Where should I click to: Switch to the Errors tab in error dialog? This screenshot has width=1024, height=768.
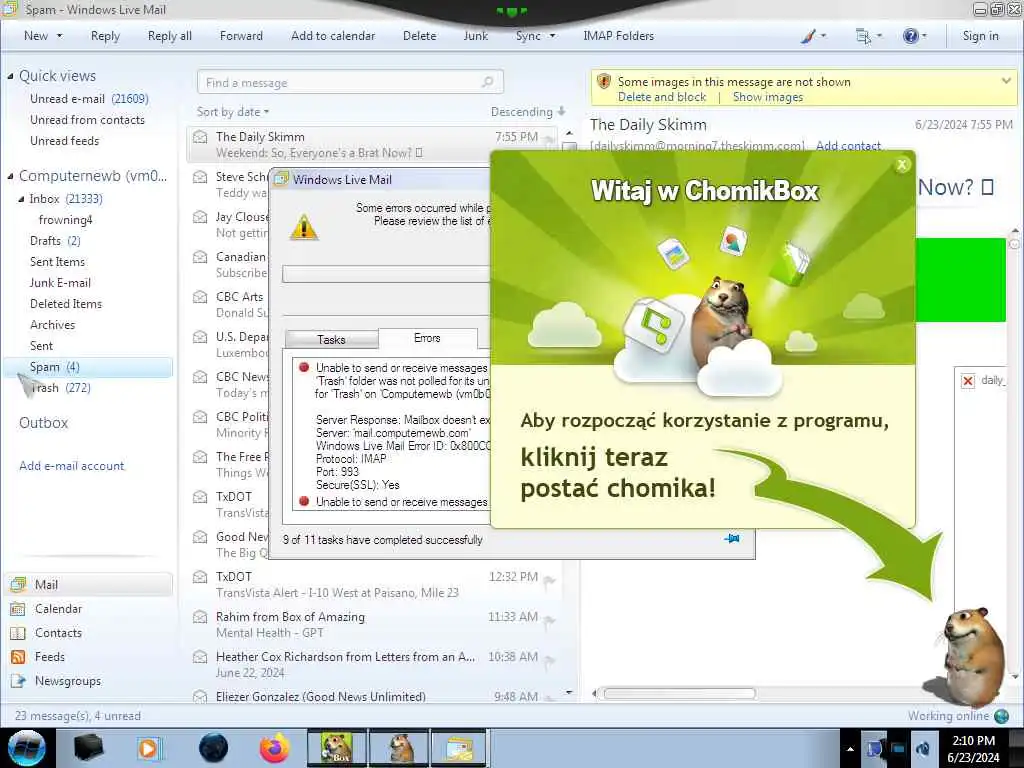pos(427,338)
